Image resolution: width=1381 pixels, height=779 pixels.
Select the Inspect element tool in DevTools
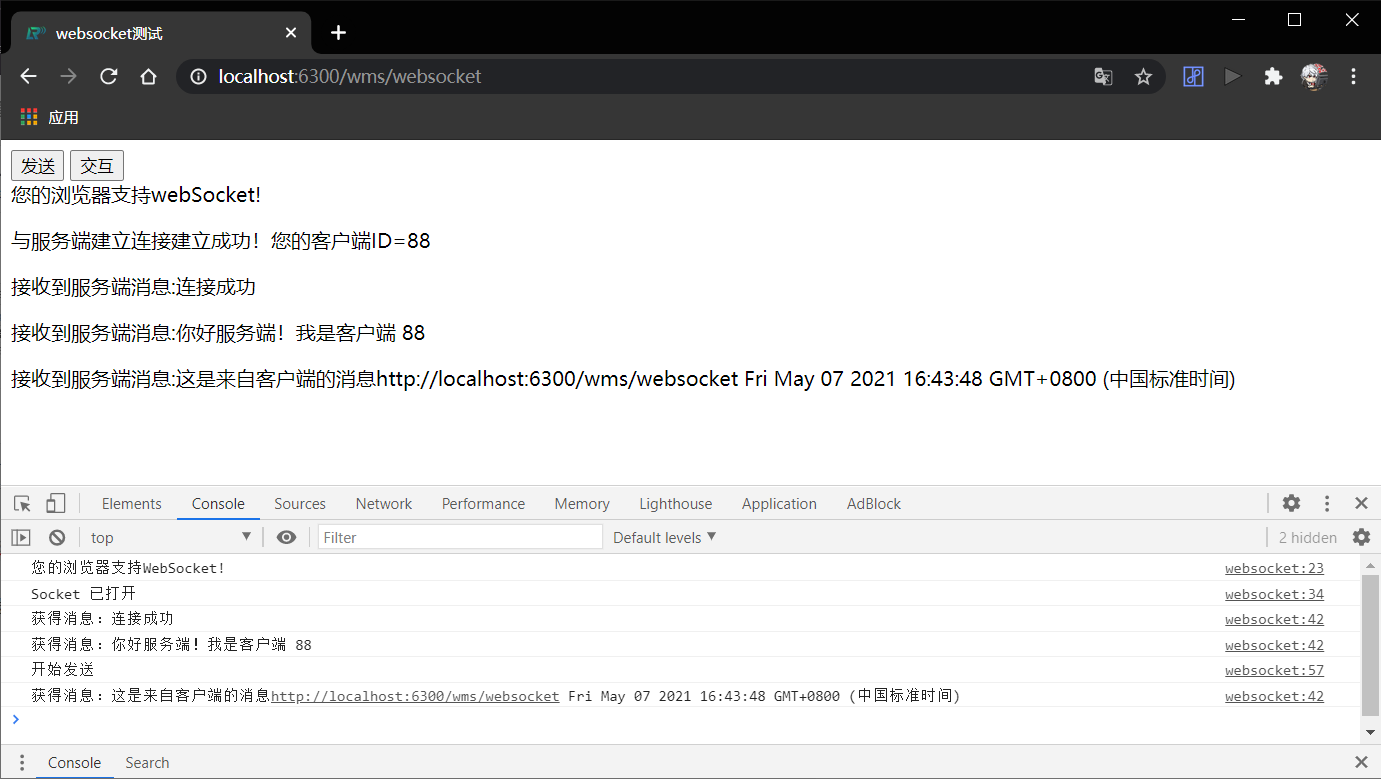click(22, 503)
